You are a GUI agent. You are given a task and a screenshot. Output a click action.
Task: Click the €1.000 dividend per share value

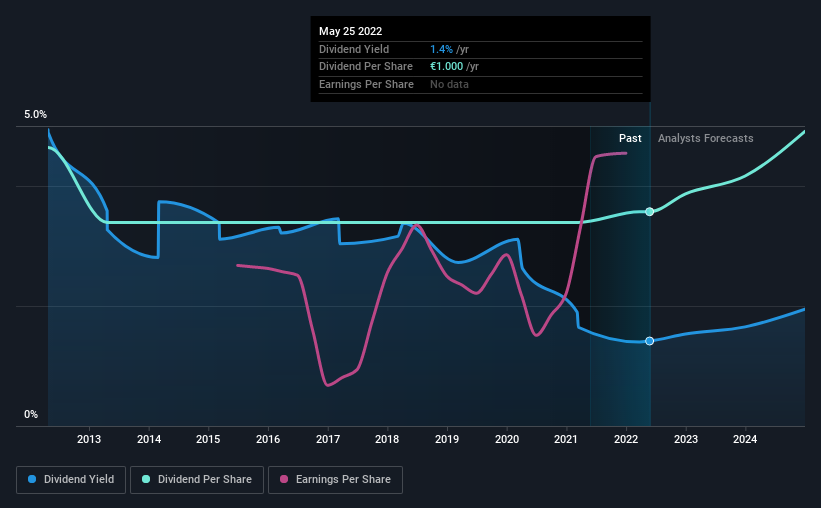coord(446,67)
